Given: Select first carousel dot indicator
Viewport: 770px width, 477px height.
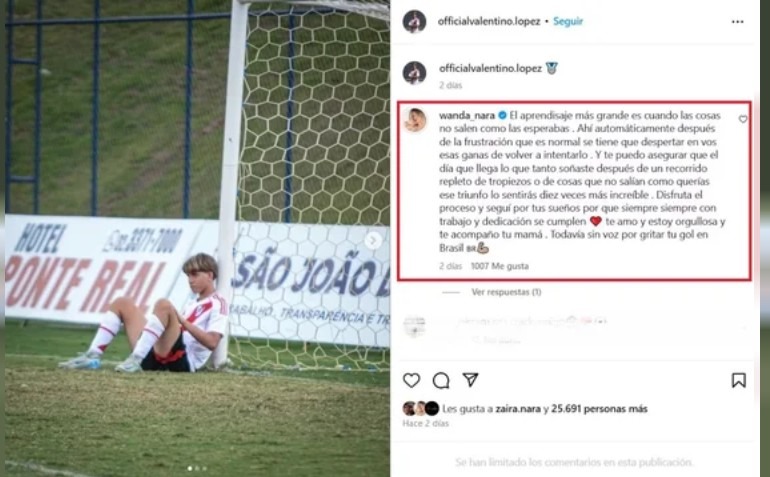Looking at the screenshot, I should pos(190,469).
